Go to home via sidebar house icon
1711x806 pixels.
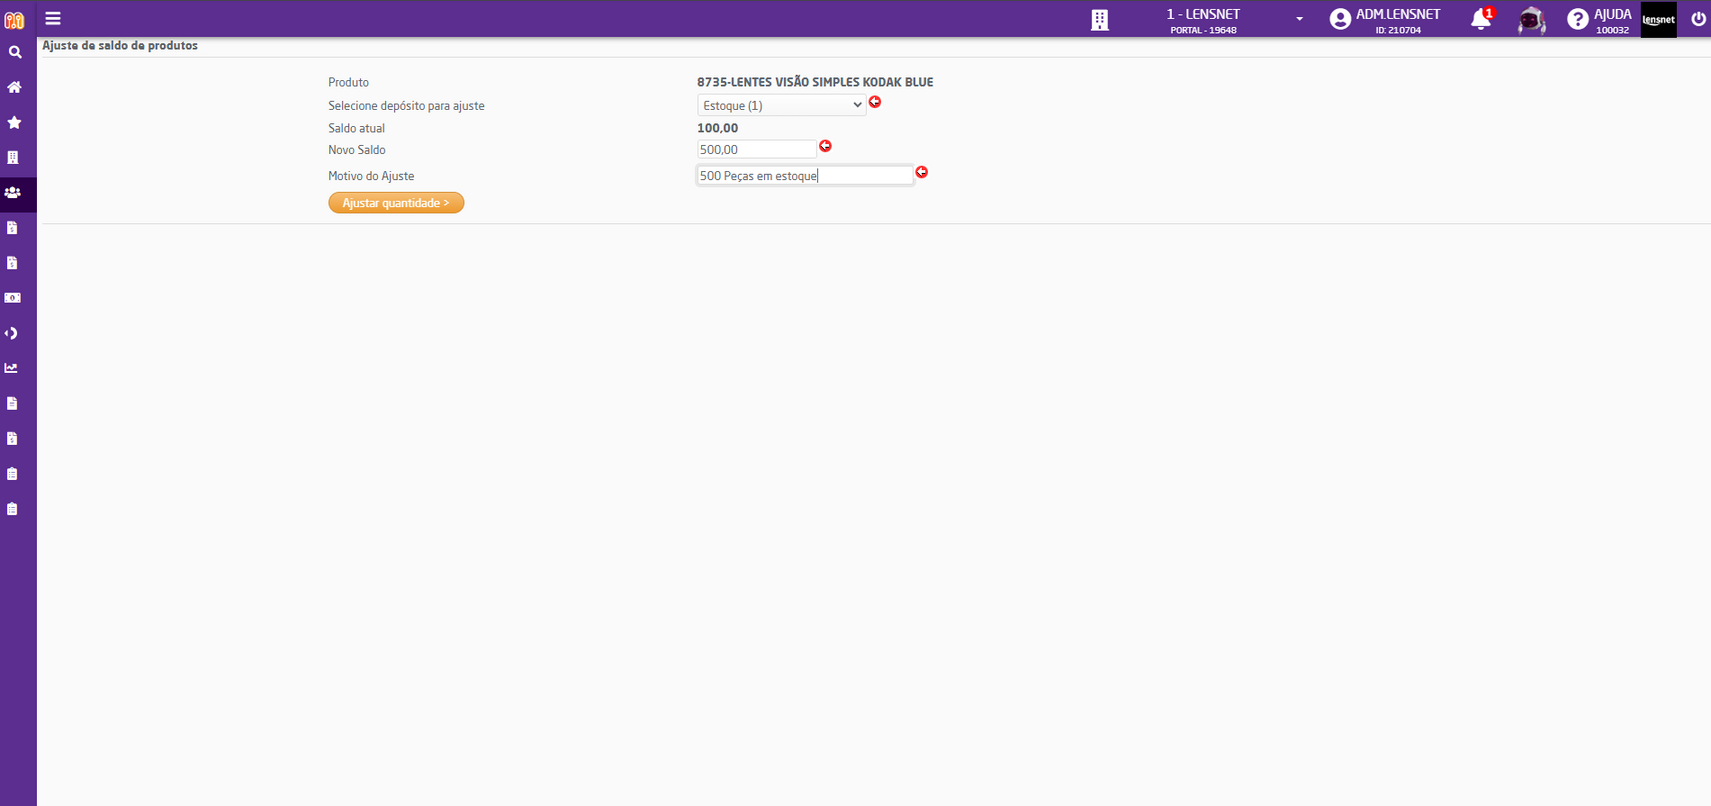point(14,87)
